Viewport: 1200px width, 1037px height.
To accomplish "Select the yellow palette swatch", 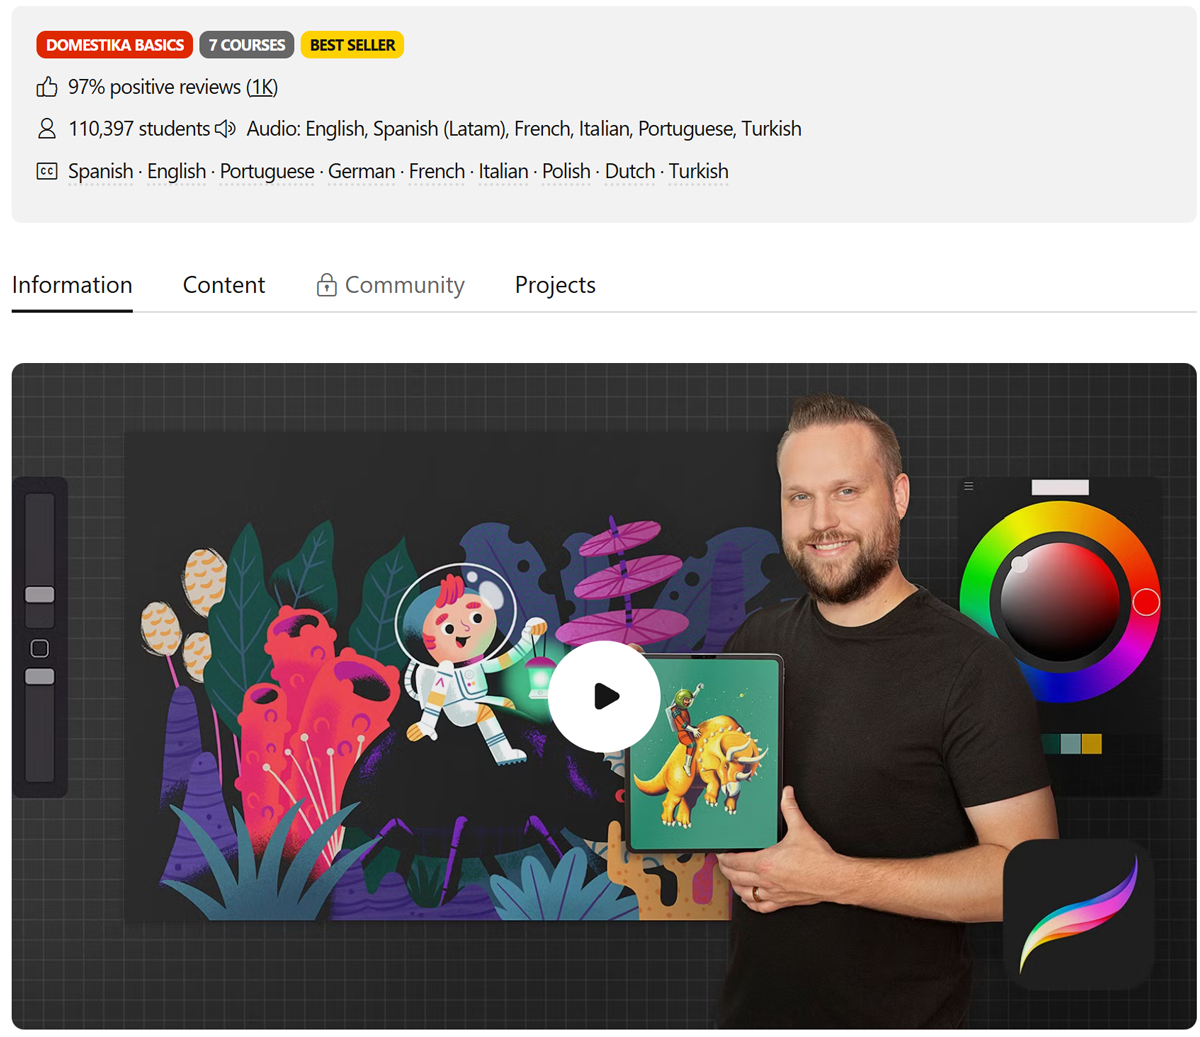I will (1091, 744).
